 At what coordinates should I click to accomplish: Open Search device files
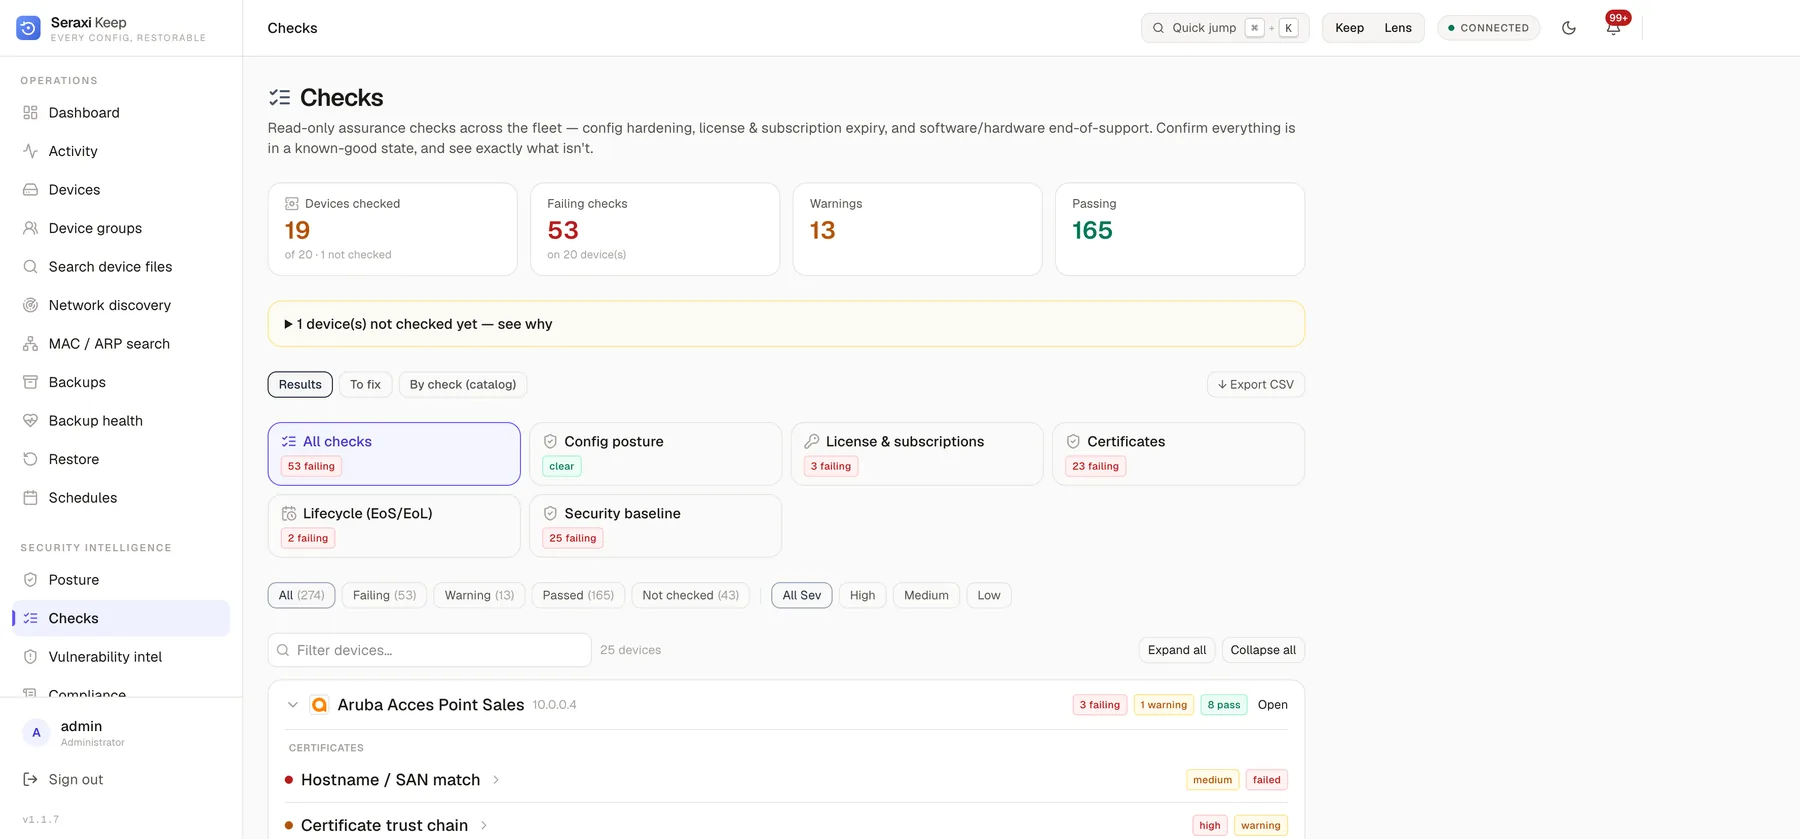[120, 267]
